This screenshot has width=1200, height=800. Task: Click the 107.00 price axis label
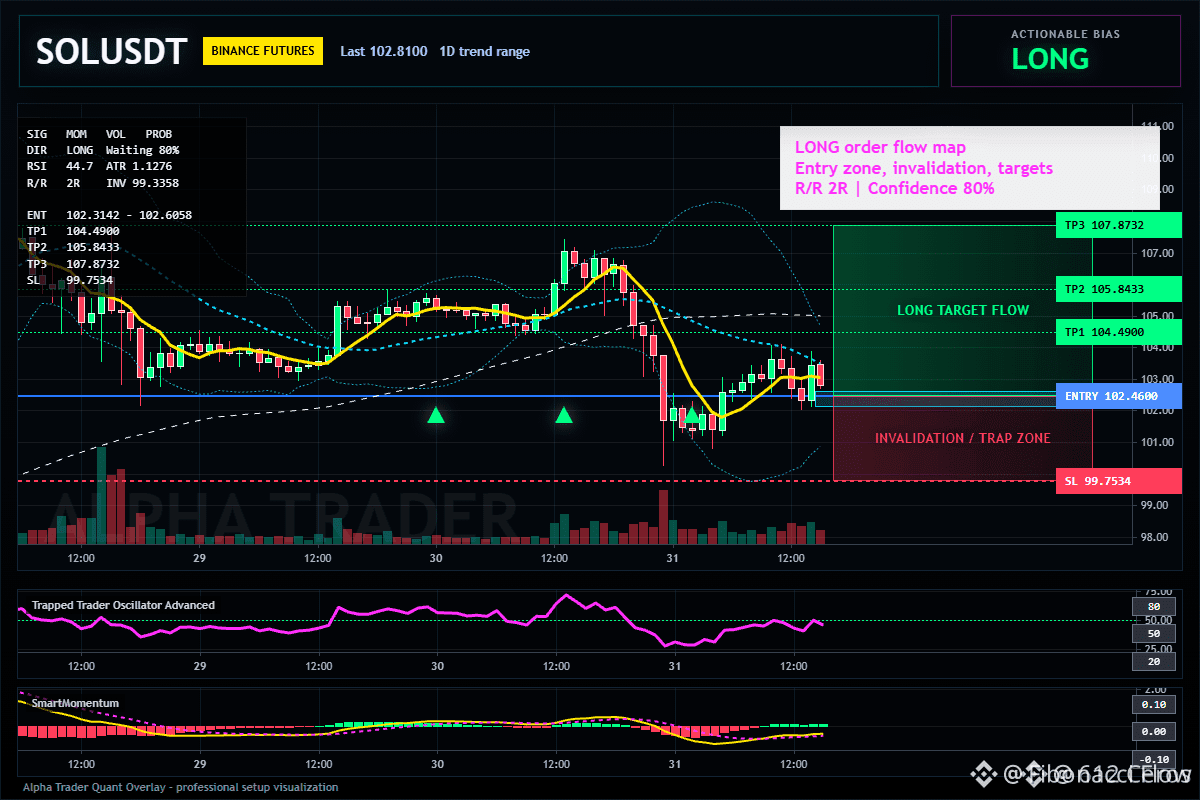(x=1158, y=253)
